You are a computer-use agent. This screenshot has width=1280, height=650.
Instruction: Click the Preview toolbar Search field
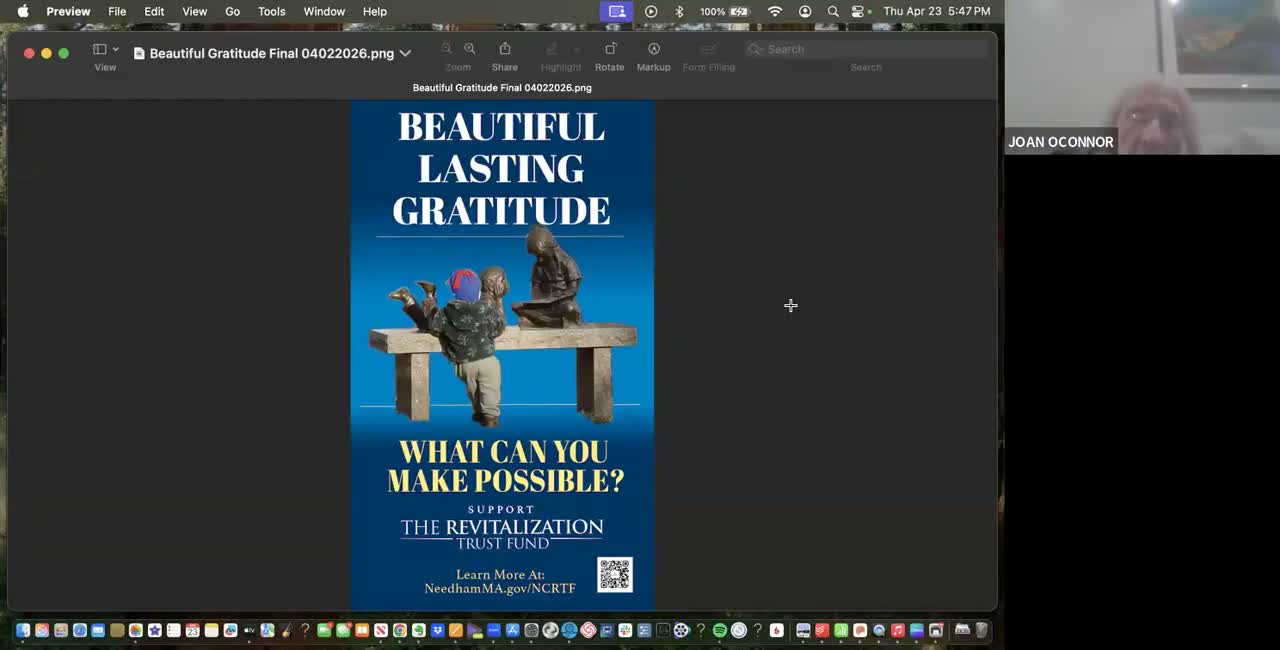pos(866,49)
